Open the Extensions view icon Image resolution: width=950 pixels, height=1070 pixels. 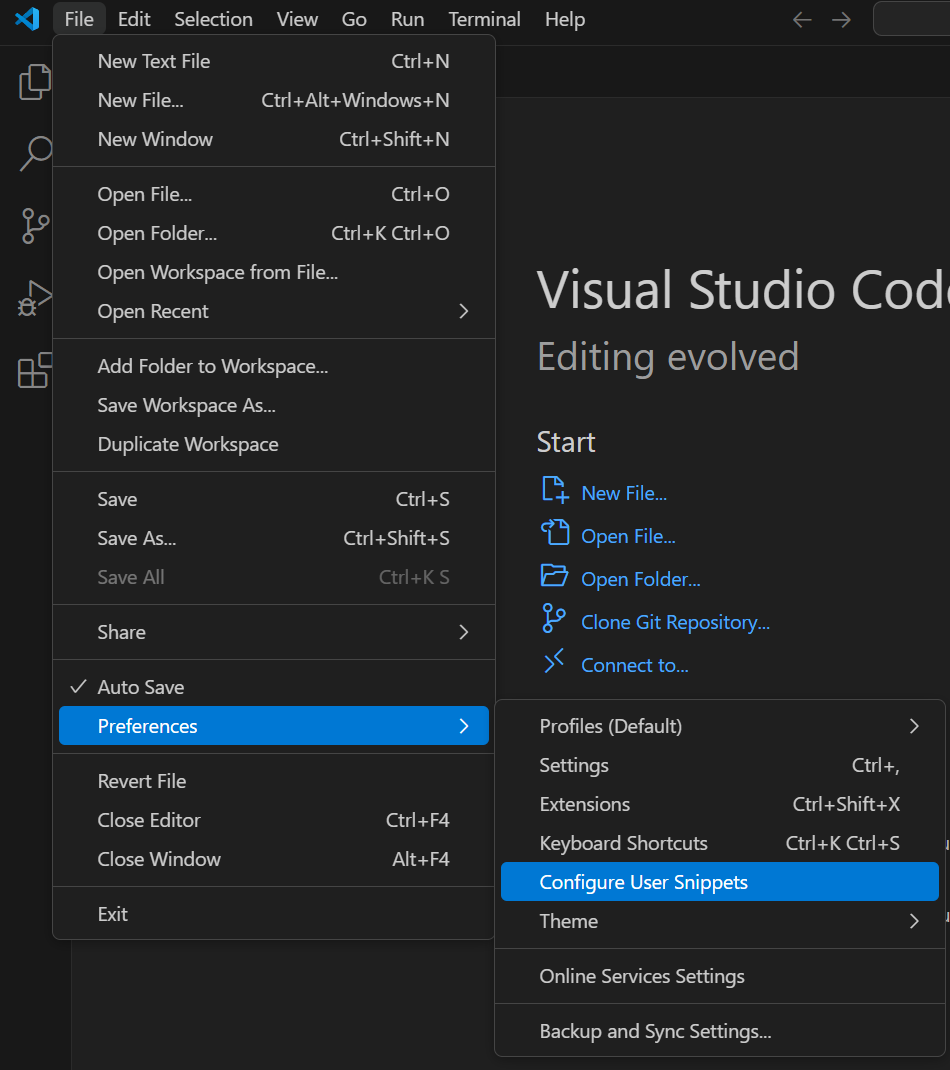tap(35, 370)
